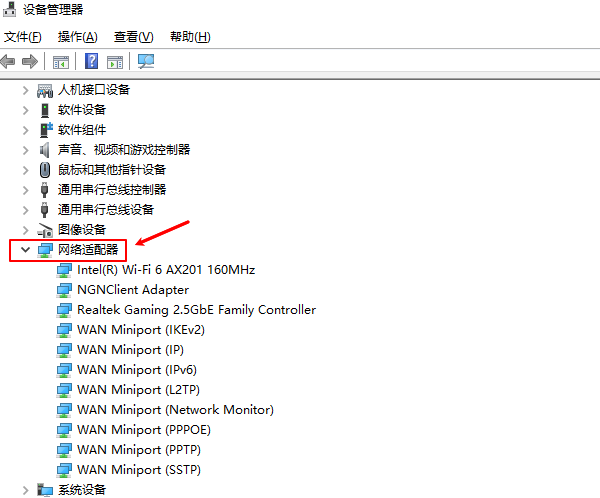Click the blue Help question mark icon
Viewport: 600px width, 498px height.
[91, 62]
